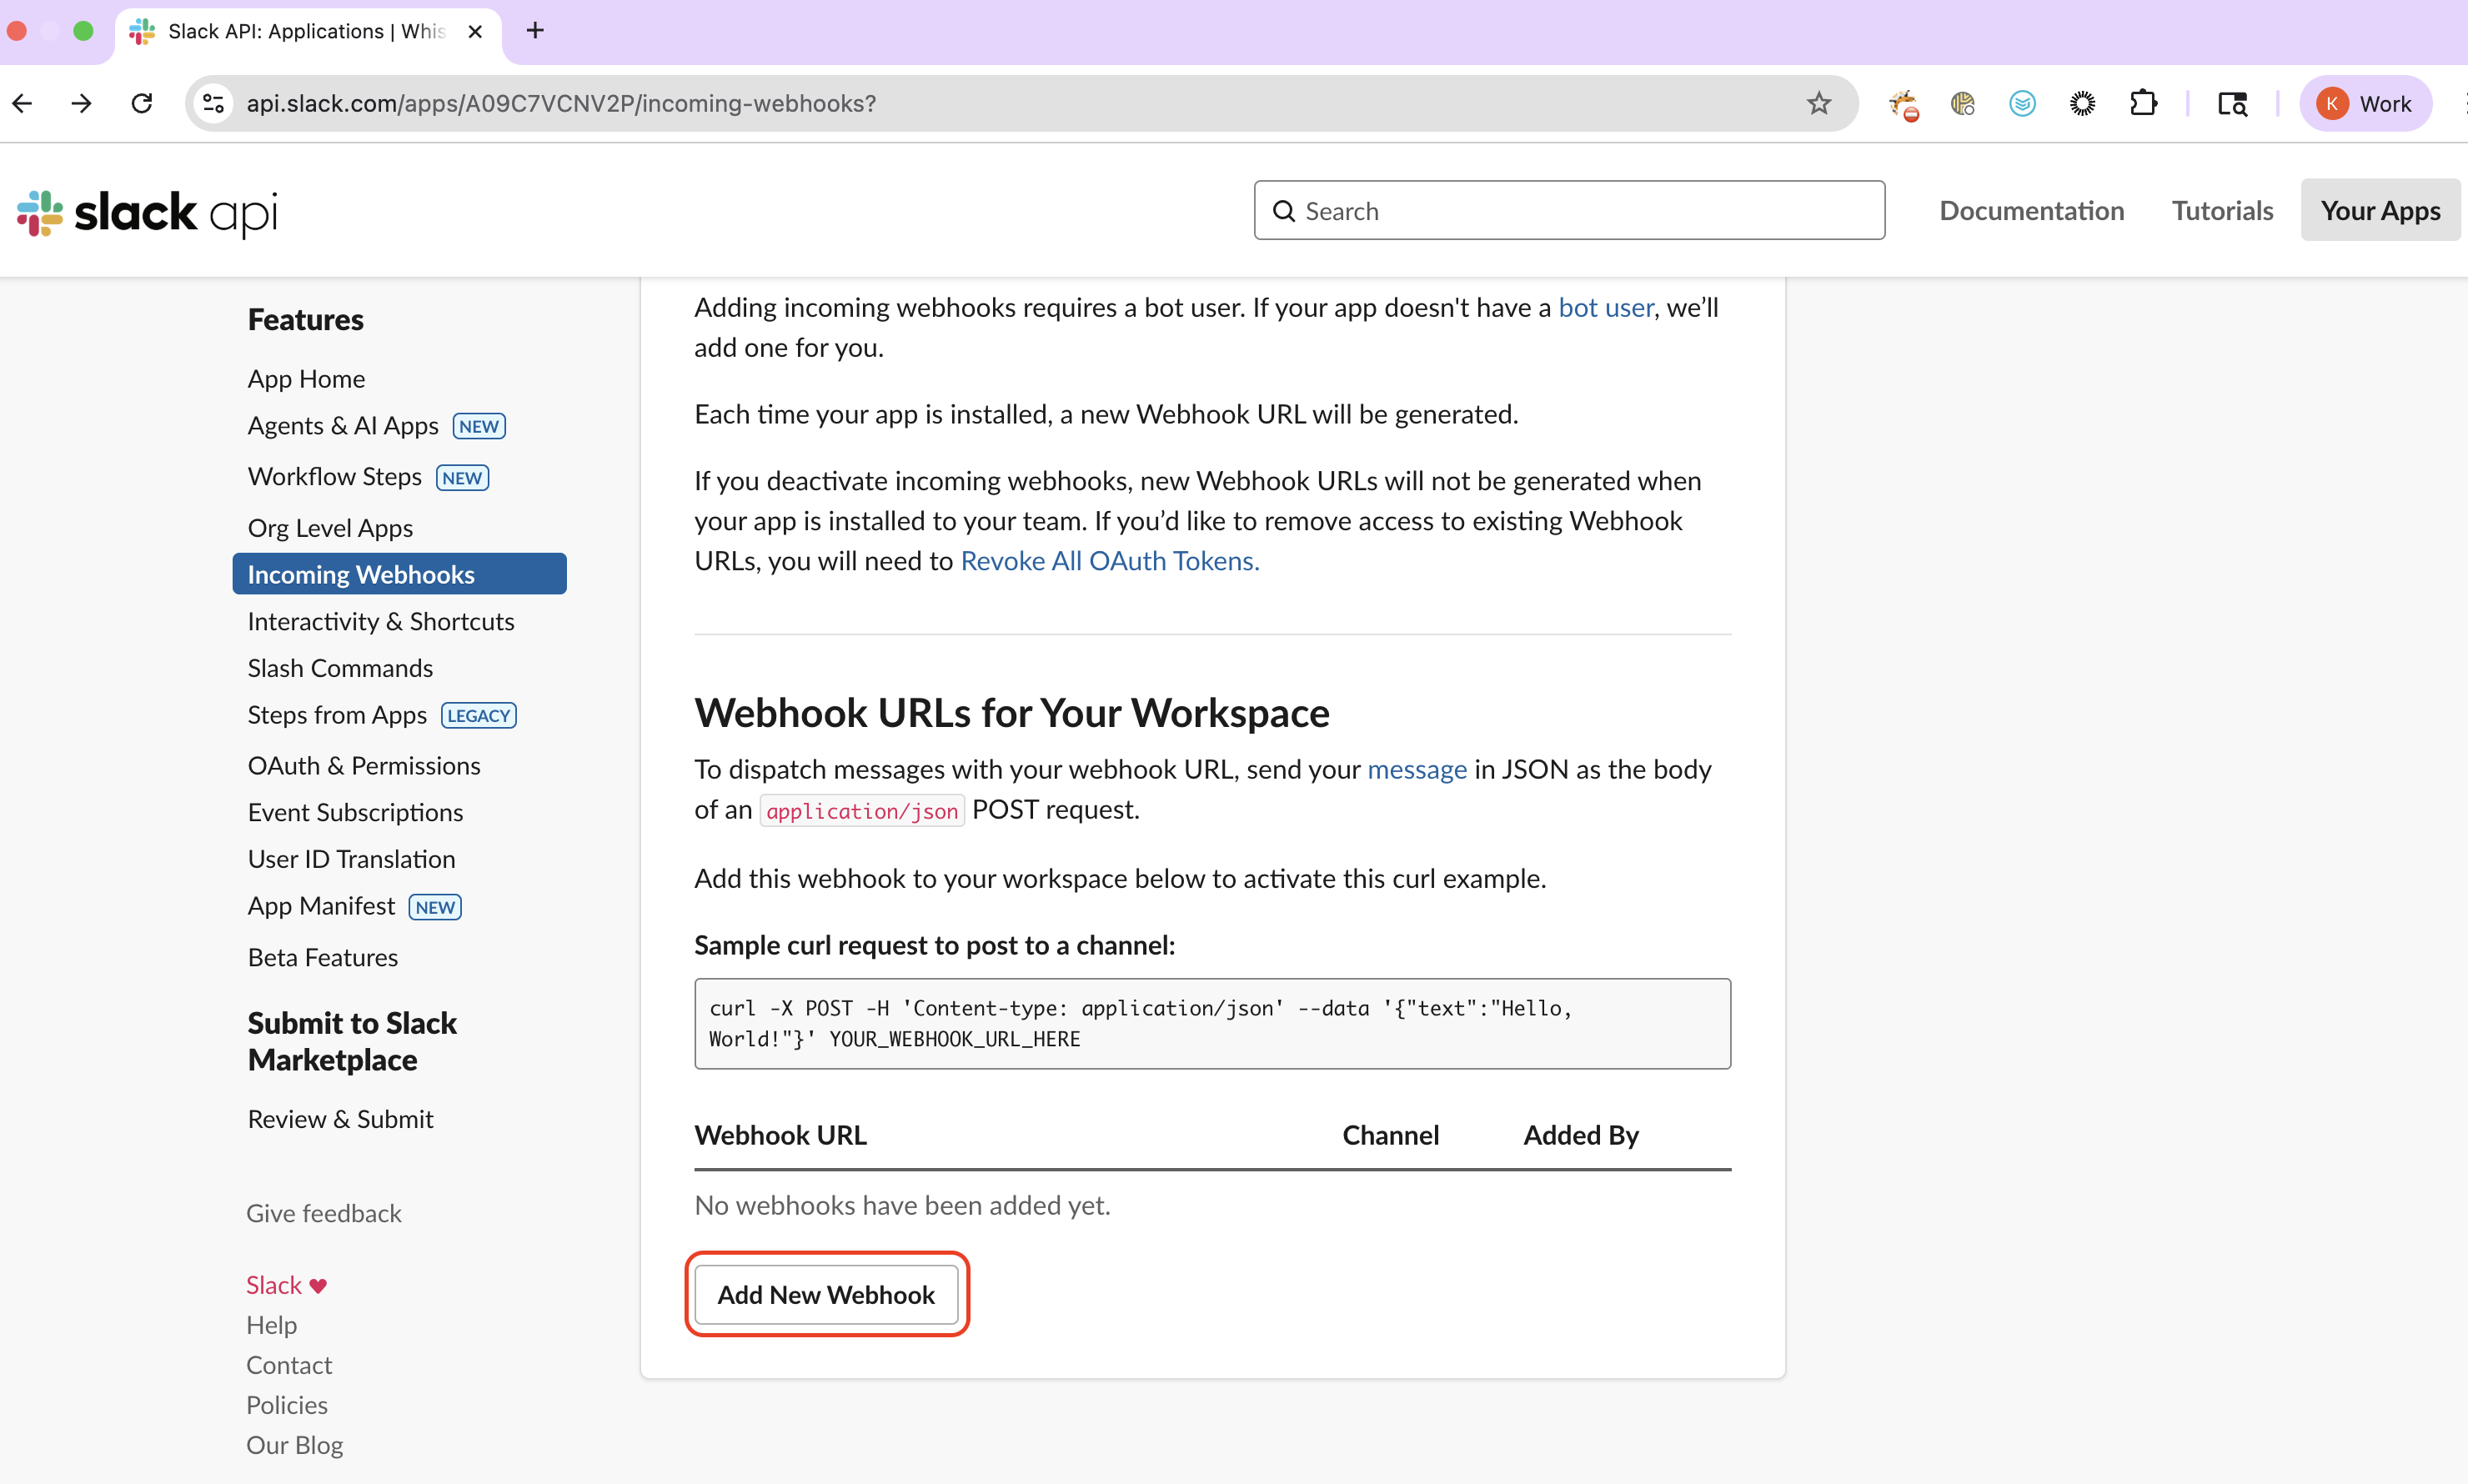Click the message link
This screenshot has height=1484, width=2468.
pyautogui.click(x=1417, y=769)
